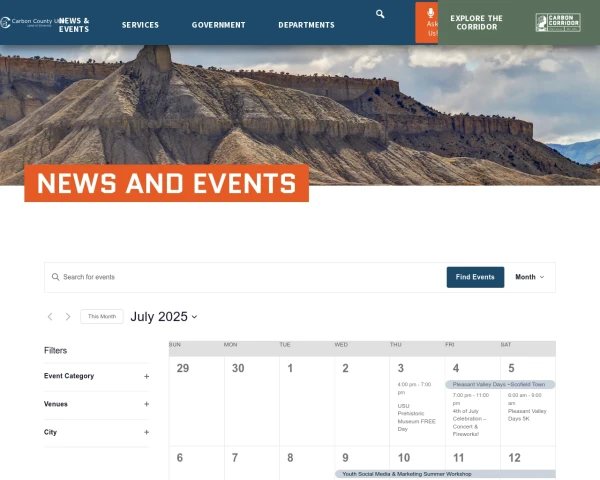600x480 pixels.
Task: Click the Carbon County logo
Action: pyautogui.click(x=29, y=22)
